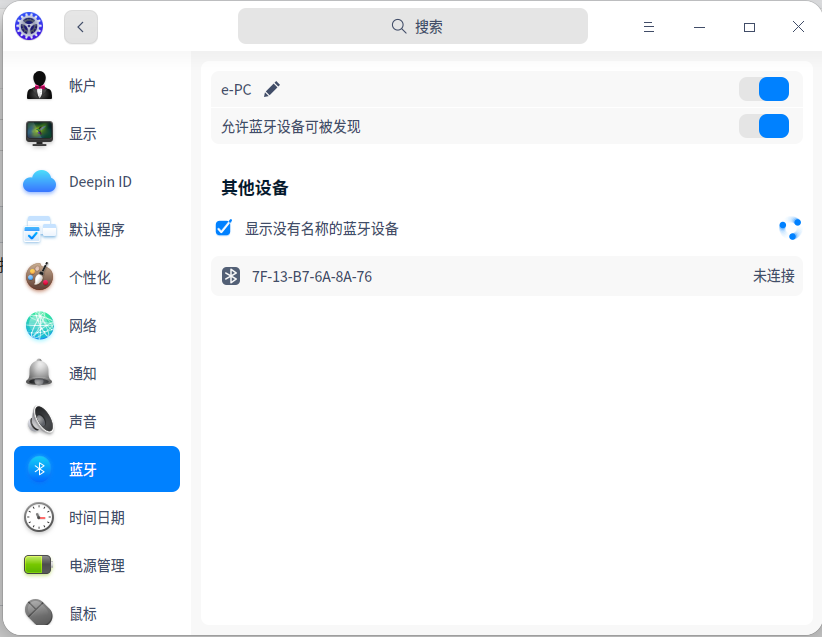Viewport: 822px width, 637px height.
Task: Open Deepin ID settings via cloud icon
Action: (x=38, y=181)
